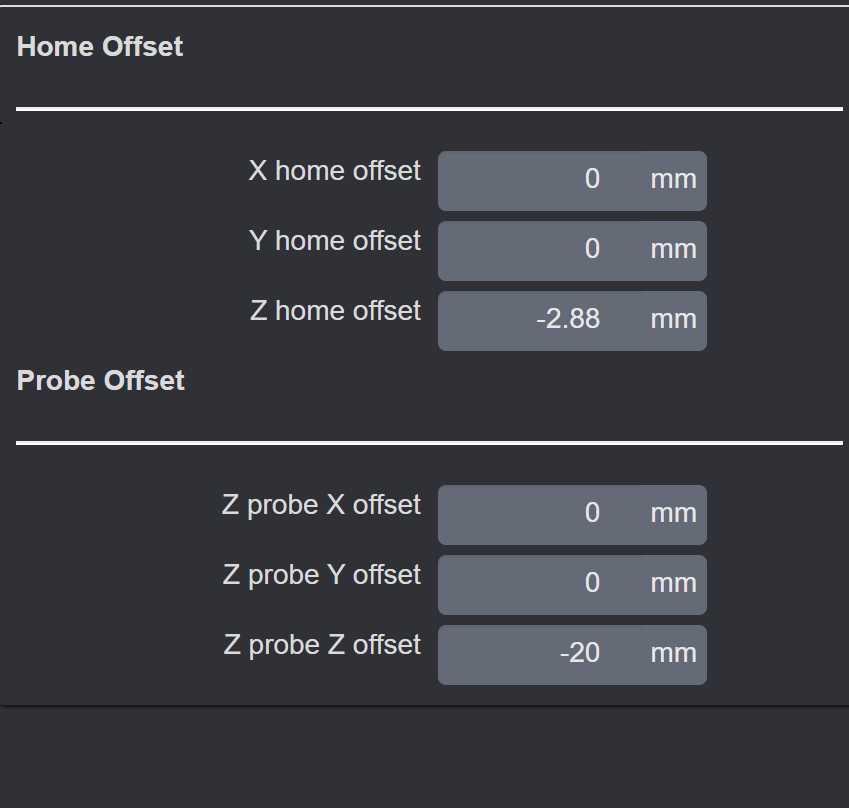Click the "X home offset" label
This screenshot has width=849, height=808.
point(335,171)
